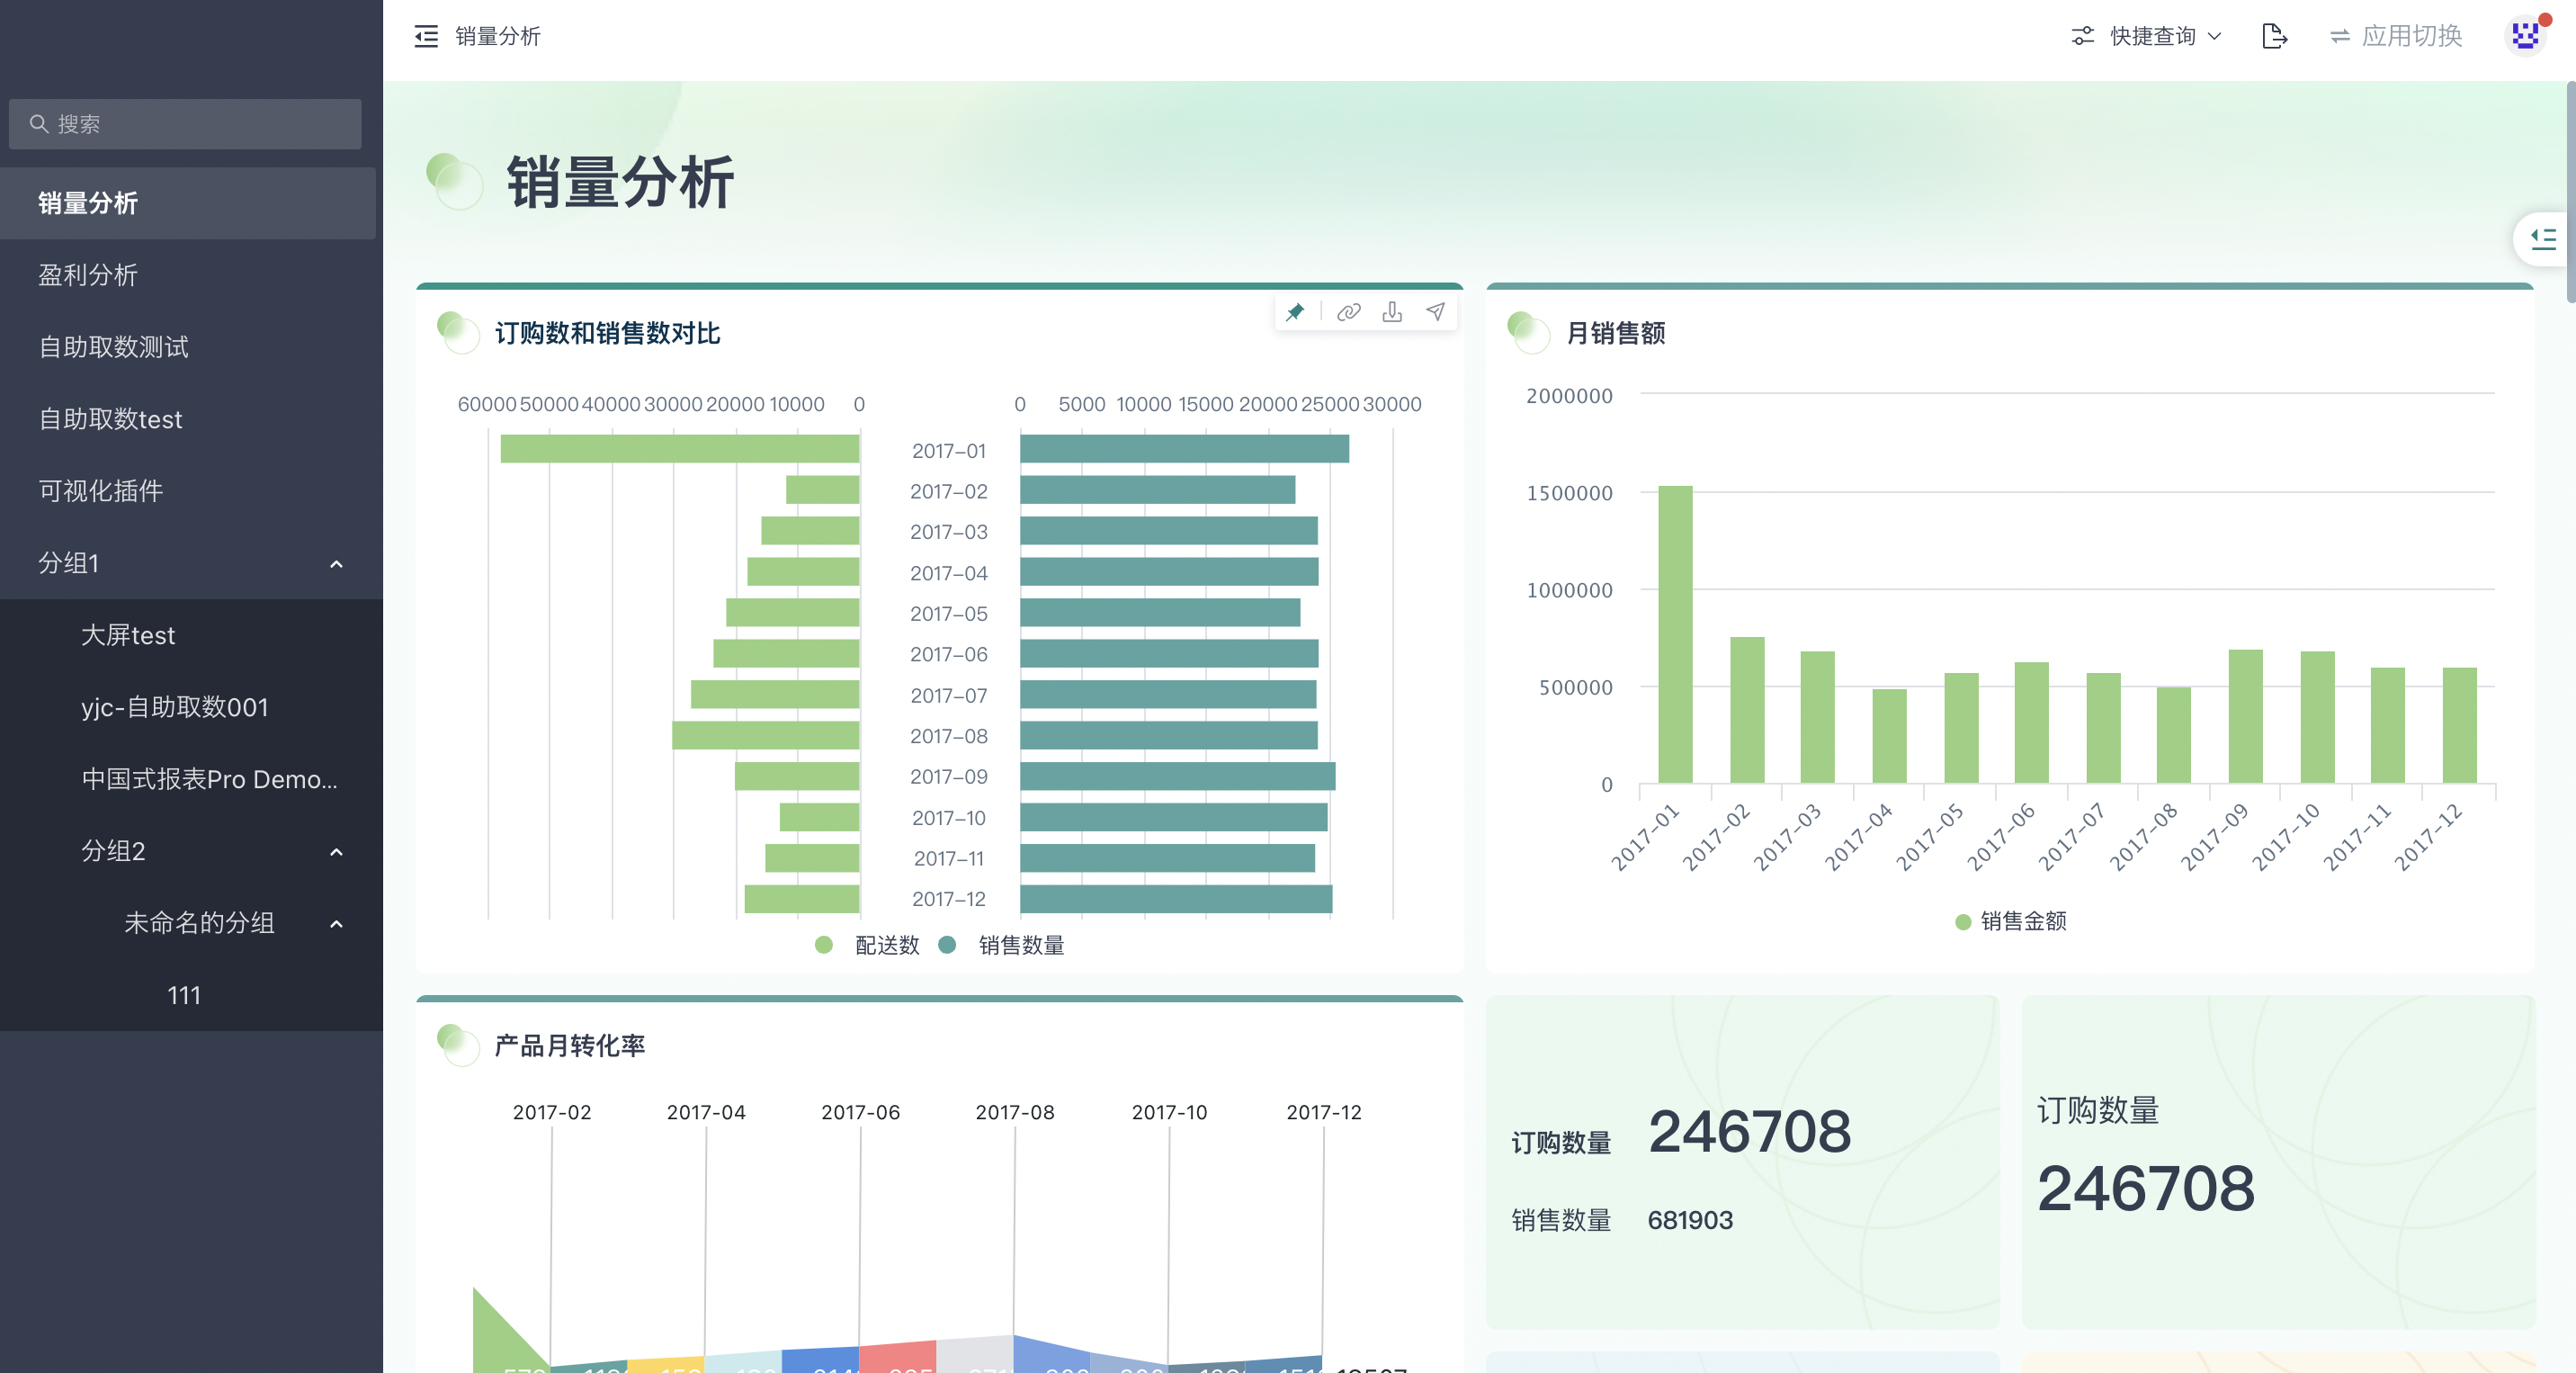
Task: Open 可视化插件 in sidebar
Action: (100, 491)
